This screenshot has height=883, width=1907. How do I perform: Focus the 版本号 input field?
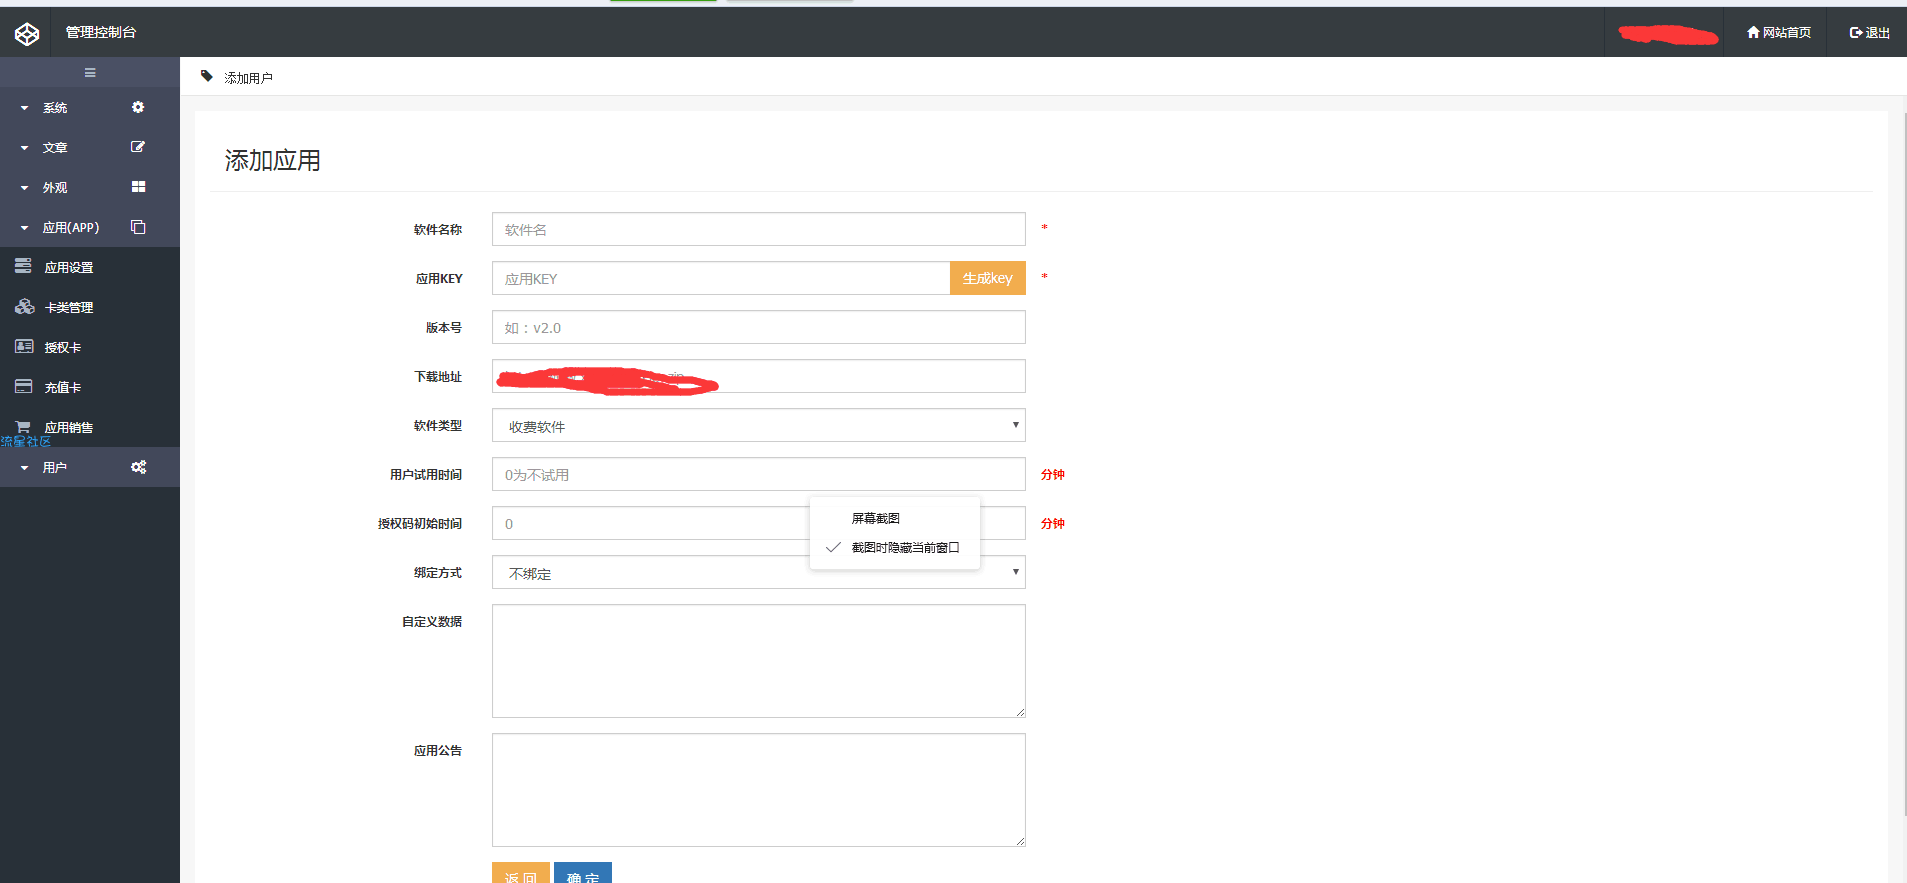pyautogui.click(x=759, y=327)
